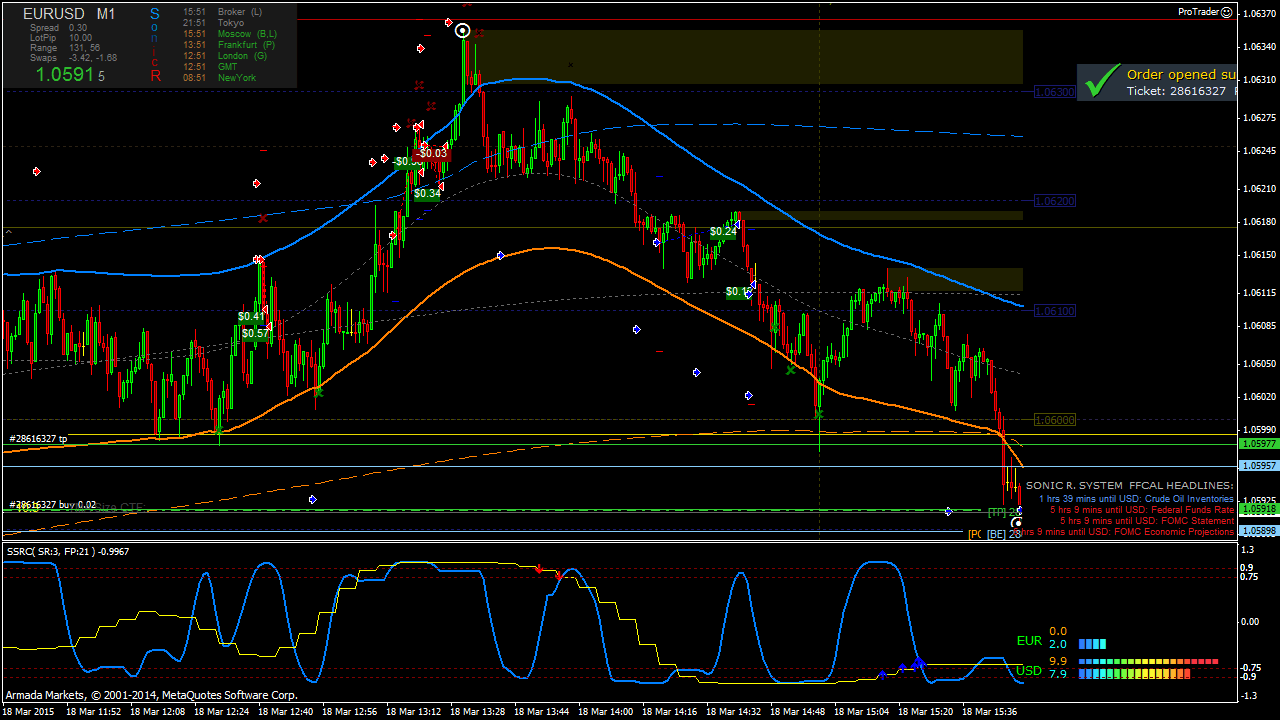Viewport: 1280px width, 720px height.
Task: Click the Armada Markets copyright text
Action: click(151, 695)
